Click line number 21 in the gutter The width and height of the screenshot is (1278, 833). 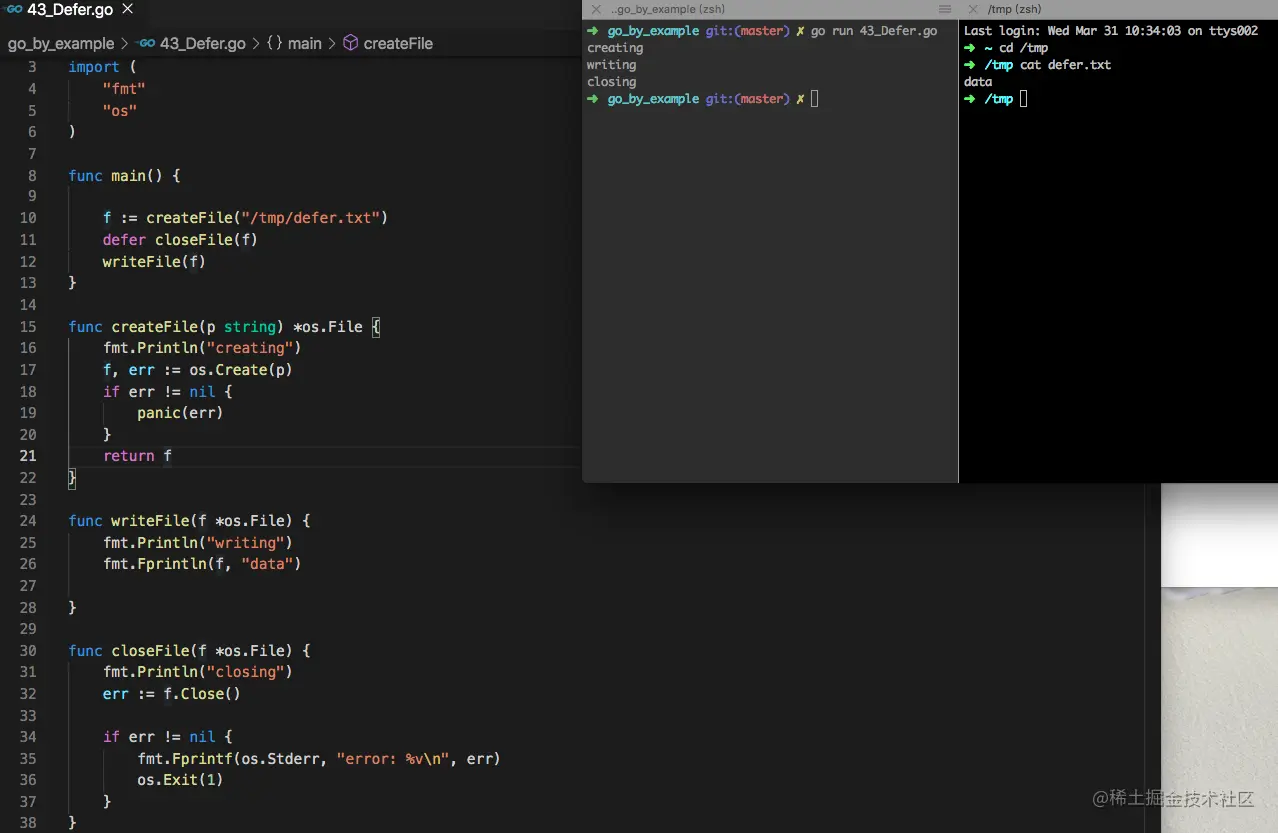28,456
